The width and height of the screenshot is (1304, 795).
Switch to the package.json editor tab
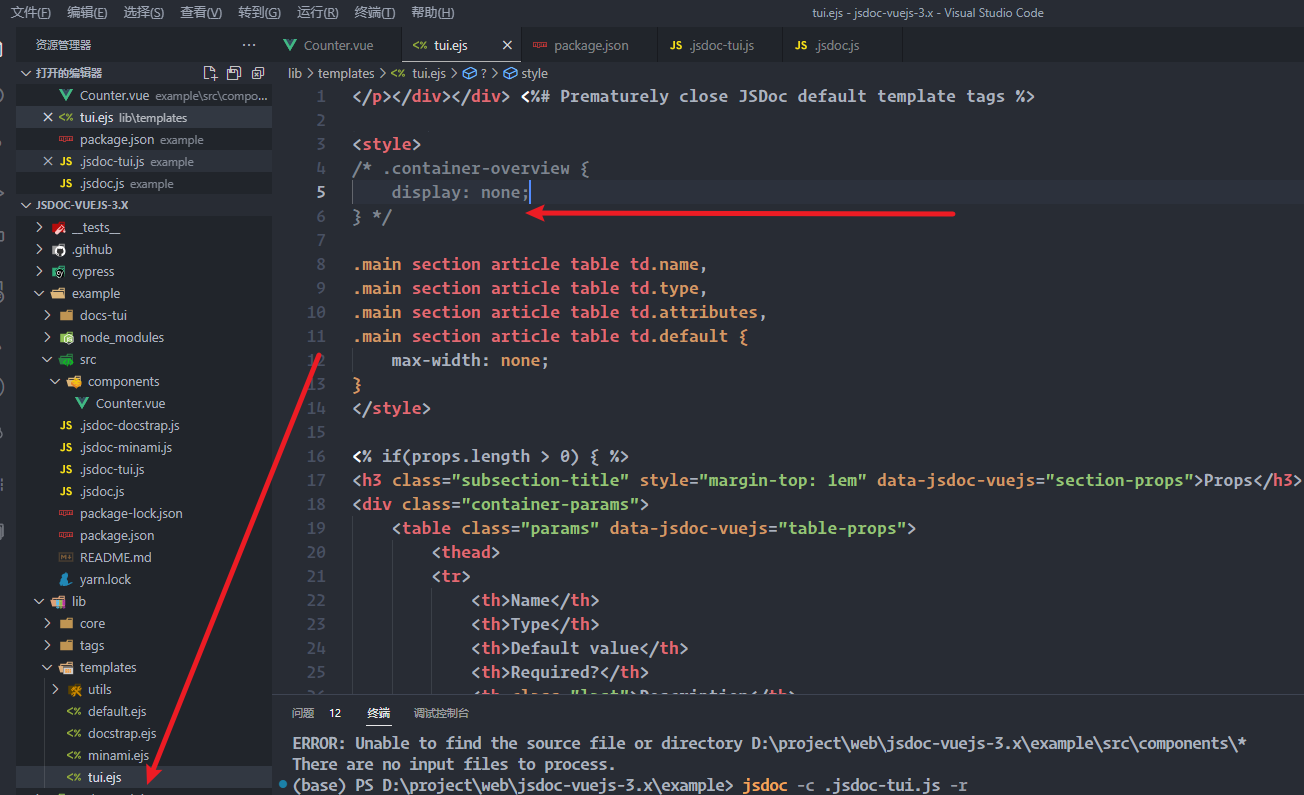[x=590, y=45]
